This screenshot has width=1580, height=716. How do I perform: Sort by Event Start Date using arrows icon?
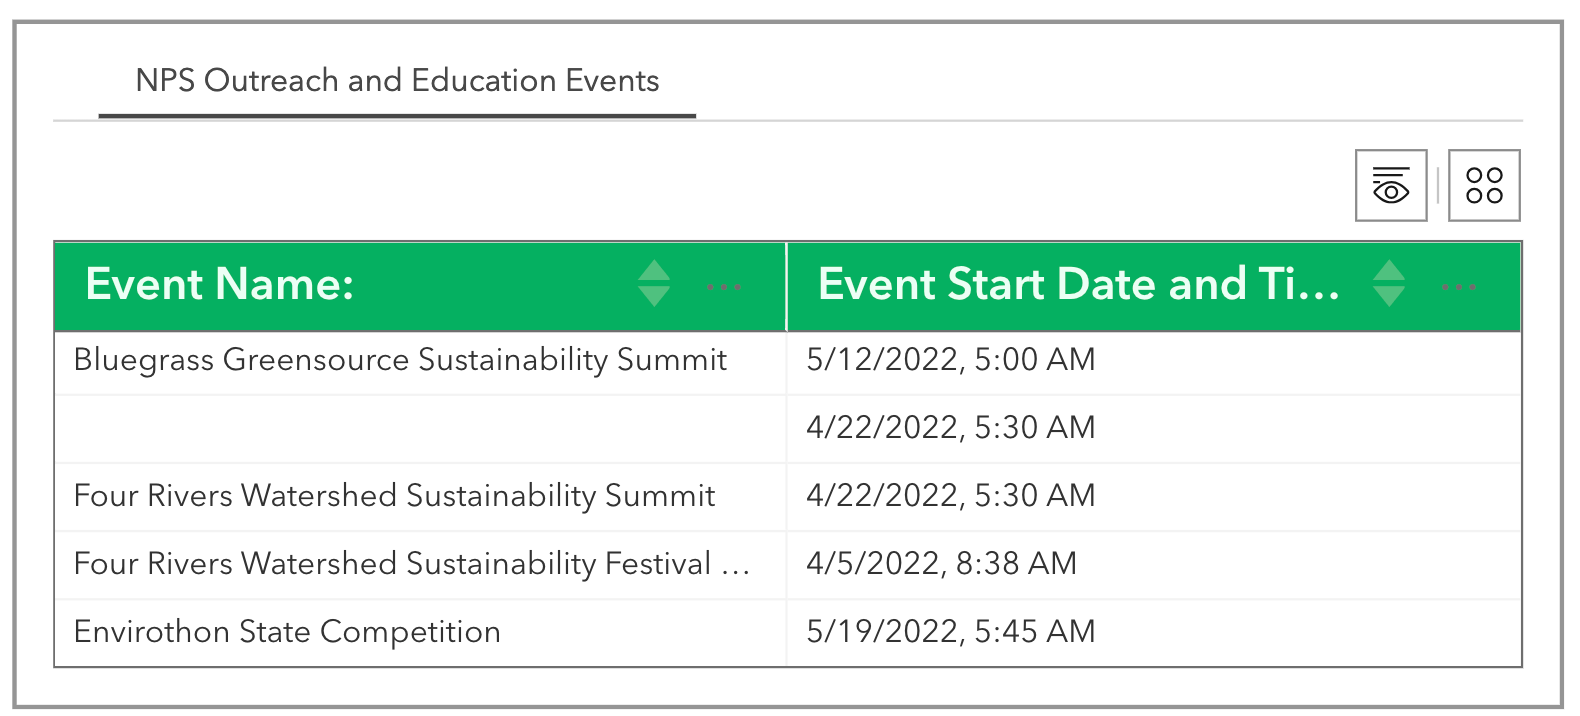click(1389, 284)
